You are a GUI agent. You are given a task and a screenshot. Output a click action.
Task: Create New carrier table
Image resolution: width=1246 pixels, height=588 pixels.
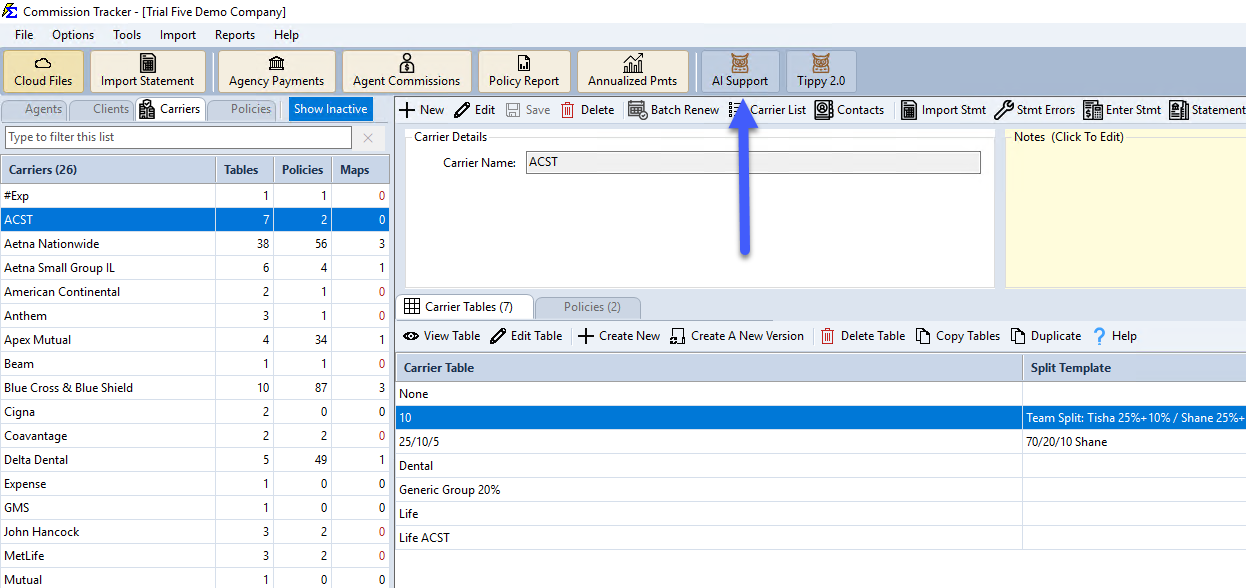pyautogui.click(x=619, y=336)
